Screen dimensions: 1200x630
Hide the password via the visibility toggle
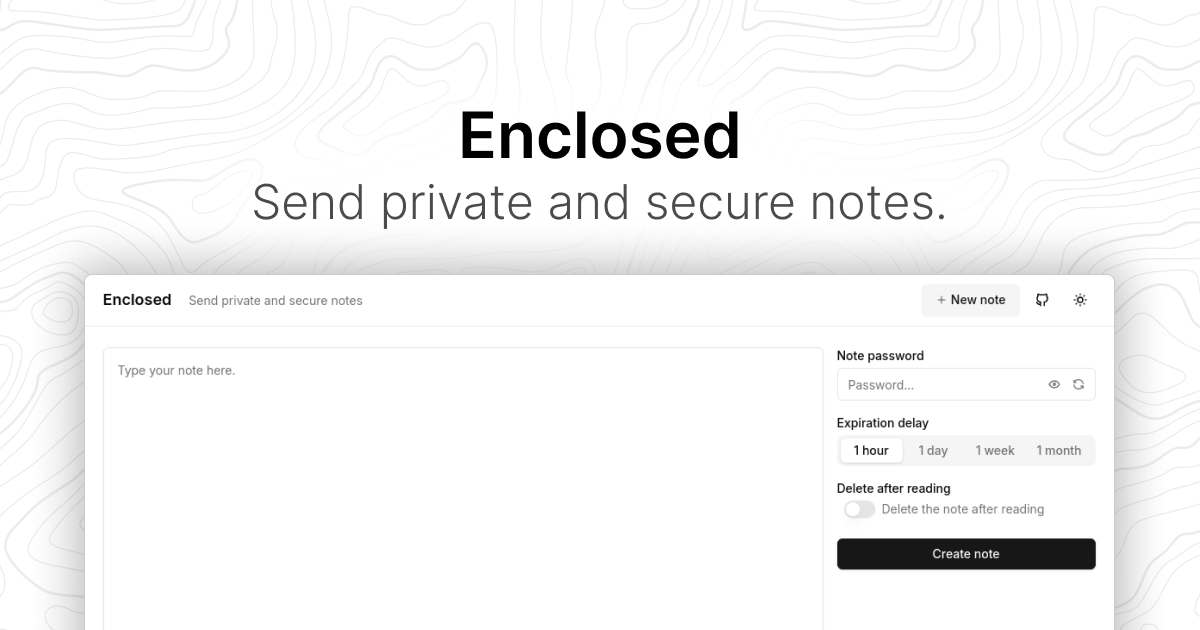[1054, 384]
